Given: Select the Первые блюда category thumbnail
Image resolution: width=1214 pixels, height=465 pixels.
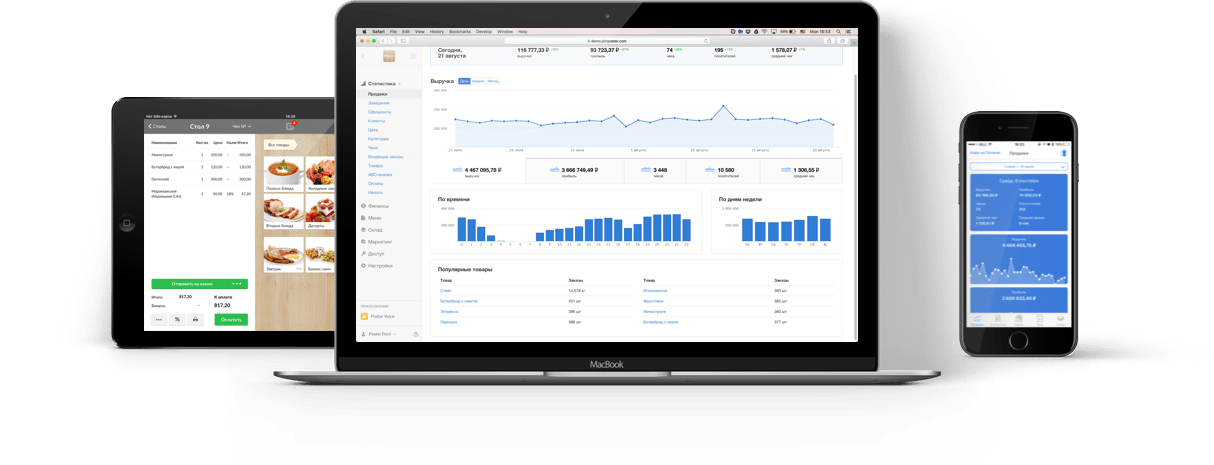Looking at the screenshot, I should coord(282,174).
